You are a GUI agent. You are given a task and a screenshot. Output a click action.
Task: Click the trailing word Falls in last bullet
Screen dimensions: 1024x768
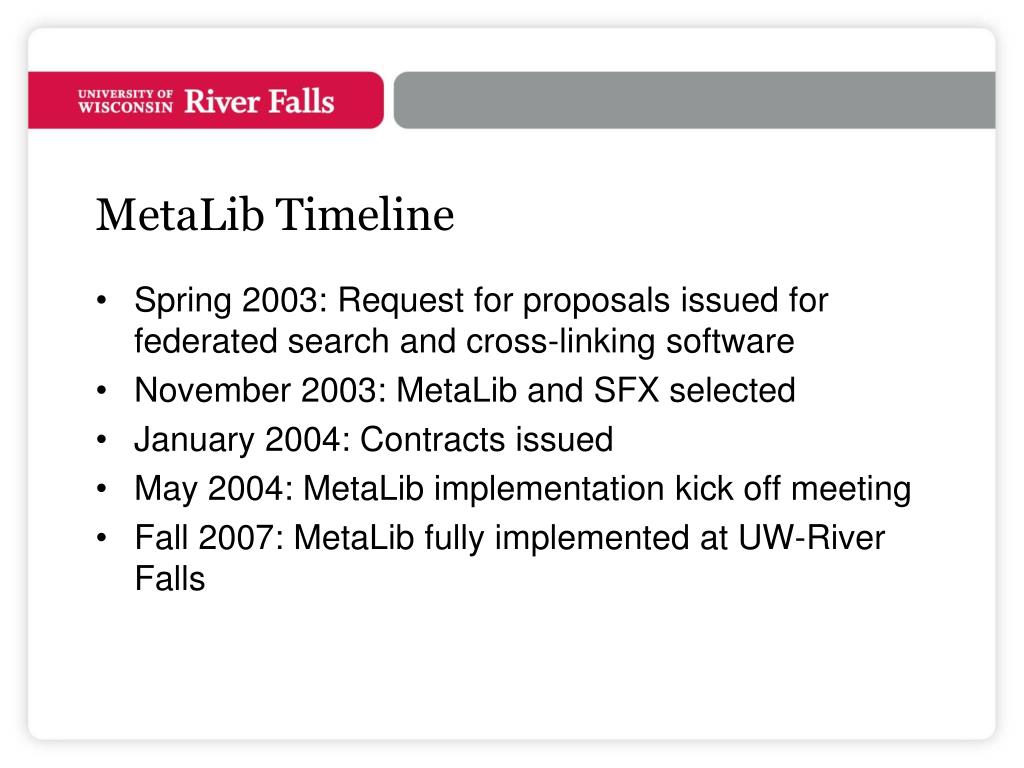(170, 579)
